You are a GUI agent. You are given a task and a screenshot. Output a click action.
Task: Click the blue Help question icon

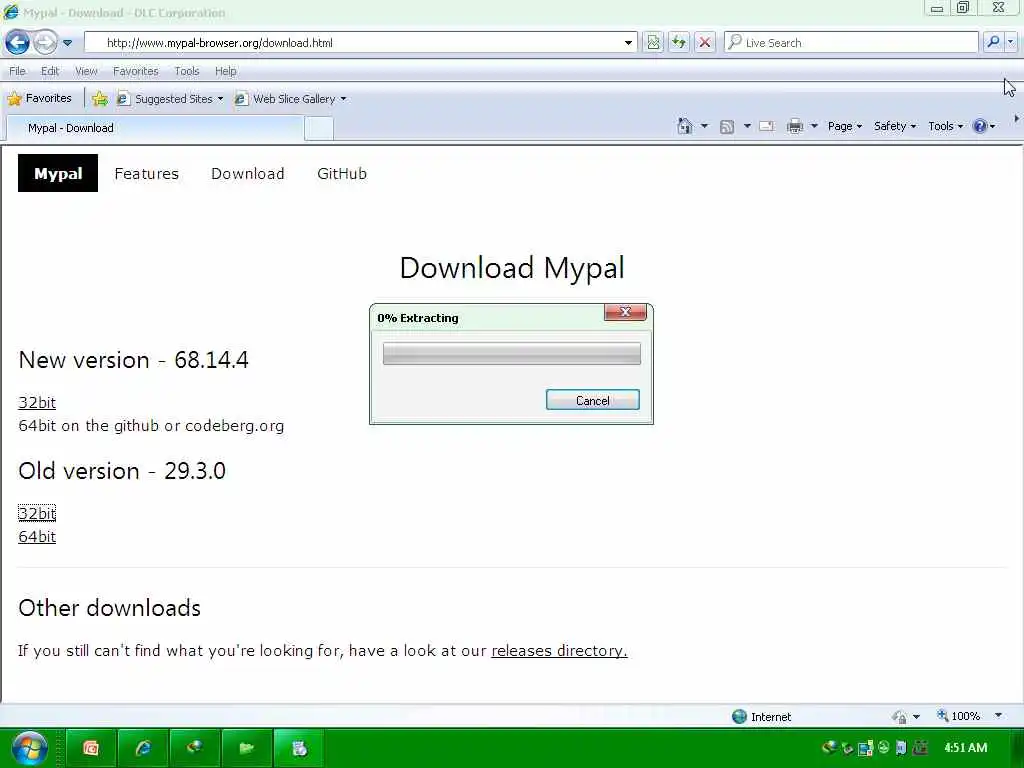click(980, 126)
